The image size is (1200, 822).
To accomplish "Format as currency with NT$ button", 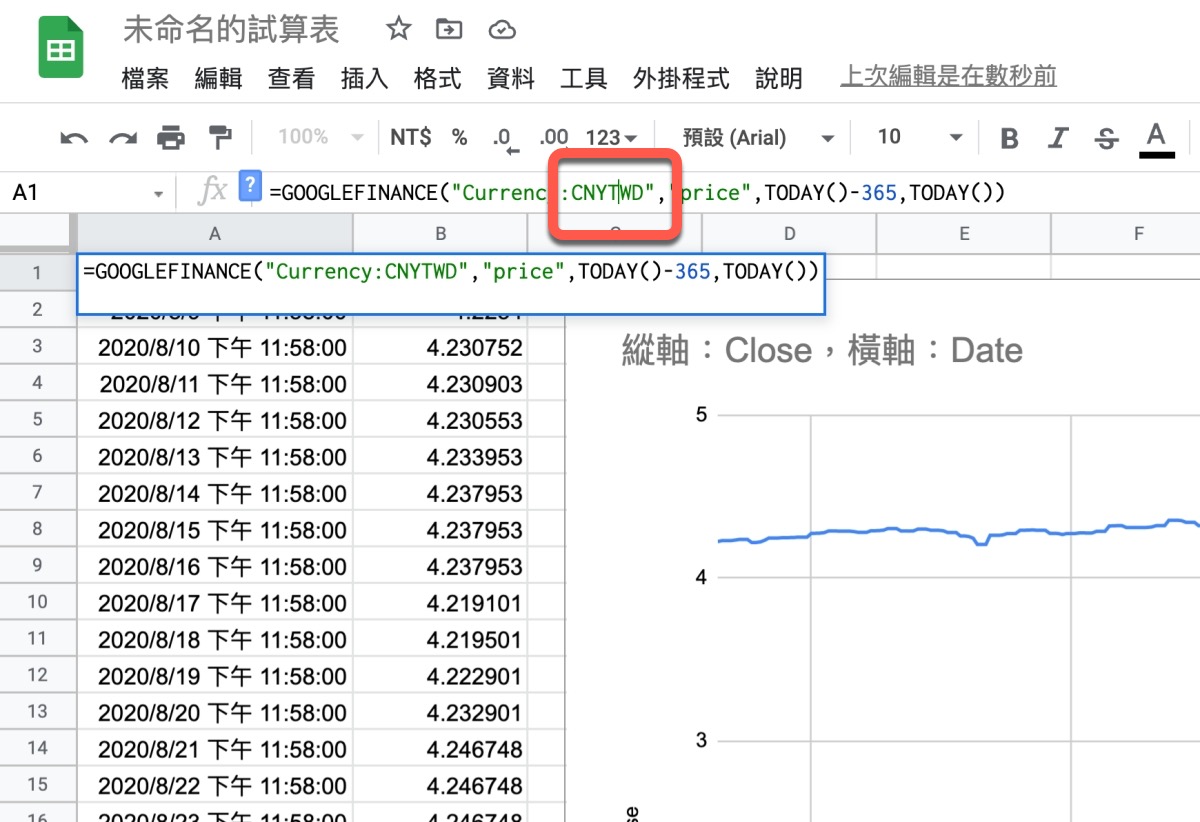I will 410,137.
